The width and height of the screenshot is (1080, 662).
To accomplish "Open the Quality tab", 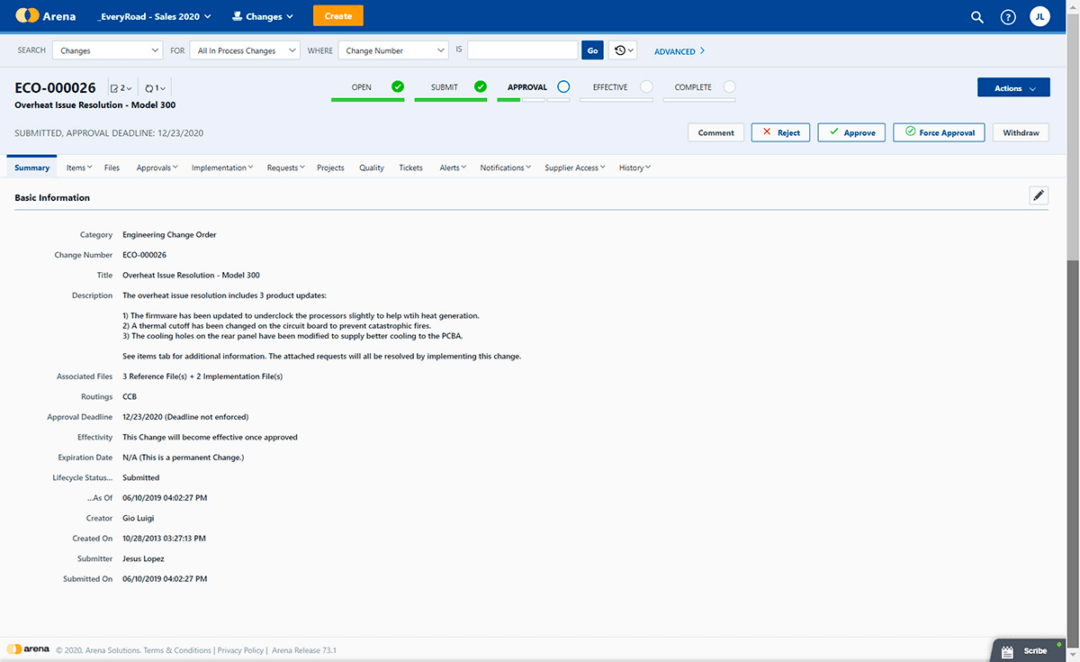I will (371, 168).
